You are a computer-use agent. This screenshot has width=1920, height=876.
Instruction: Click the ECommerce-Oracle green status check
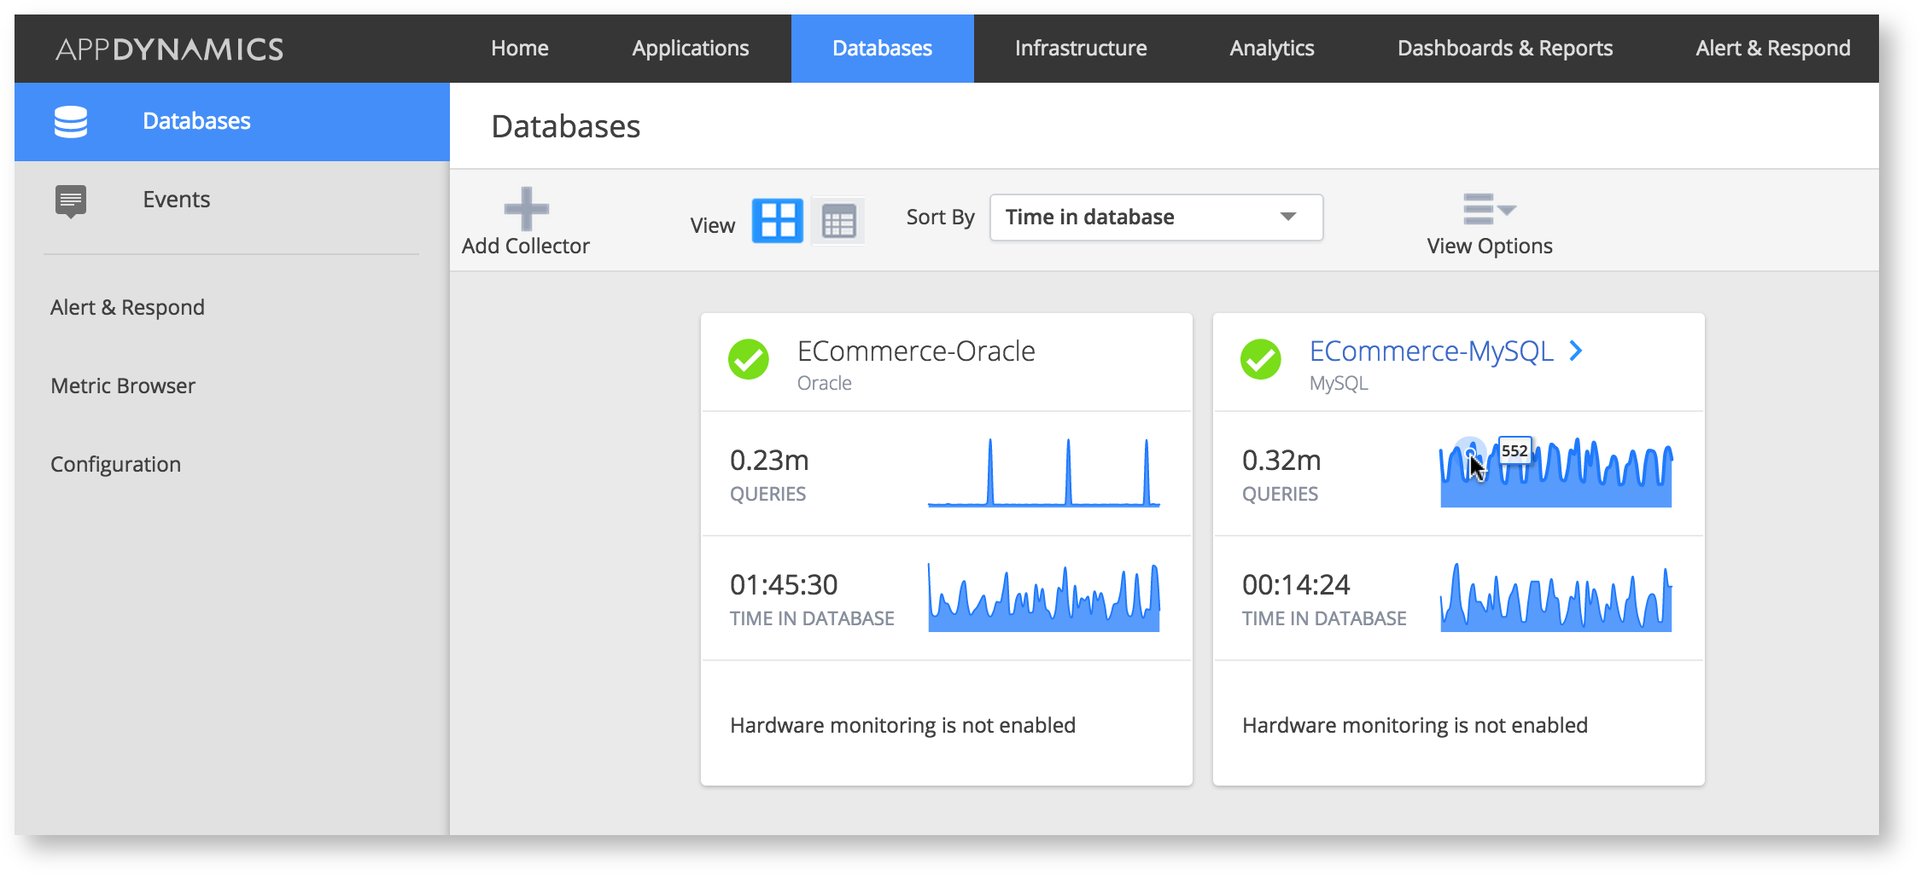coord(748,360)
